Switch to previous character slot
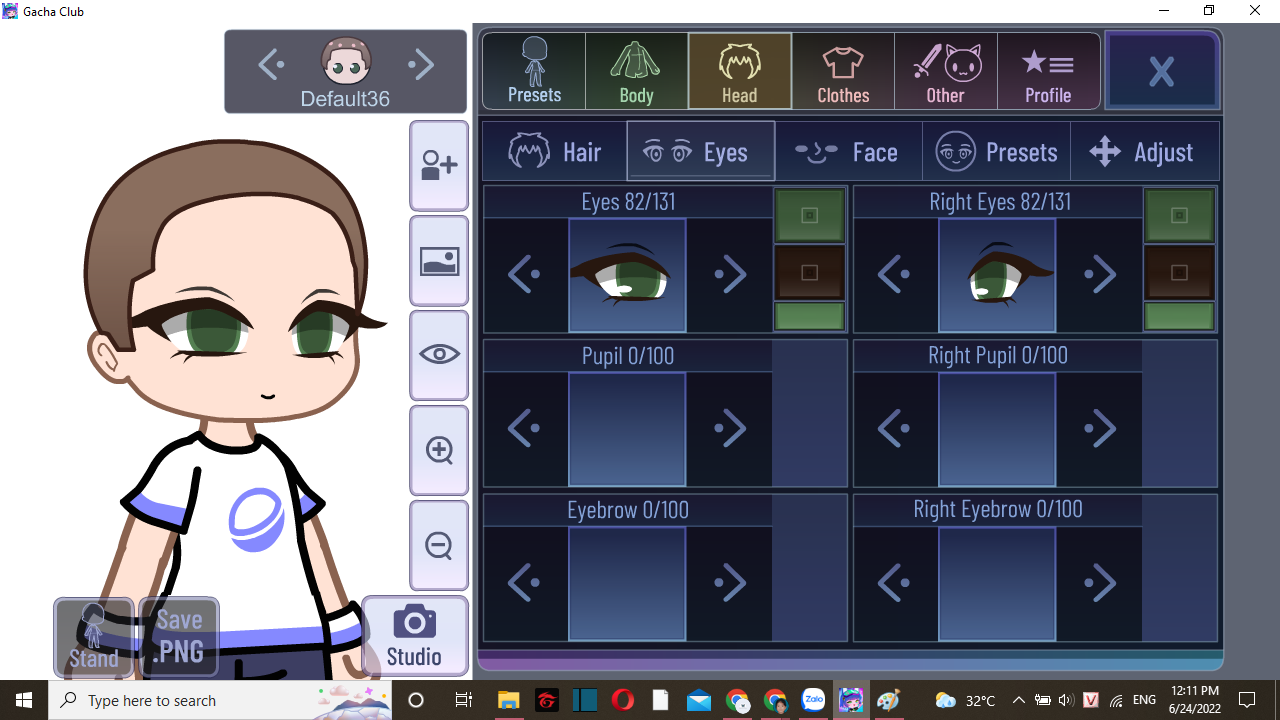The height and width of the screenshot is (720, 1280). click(x=271, y=65)
